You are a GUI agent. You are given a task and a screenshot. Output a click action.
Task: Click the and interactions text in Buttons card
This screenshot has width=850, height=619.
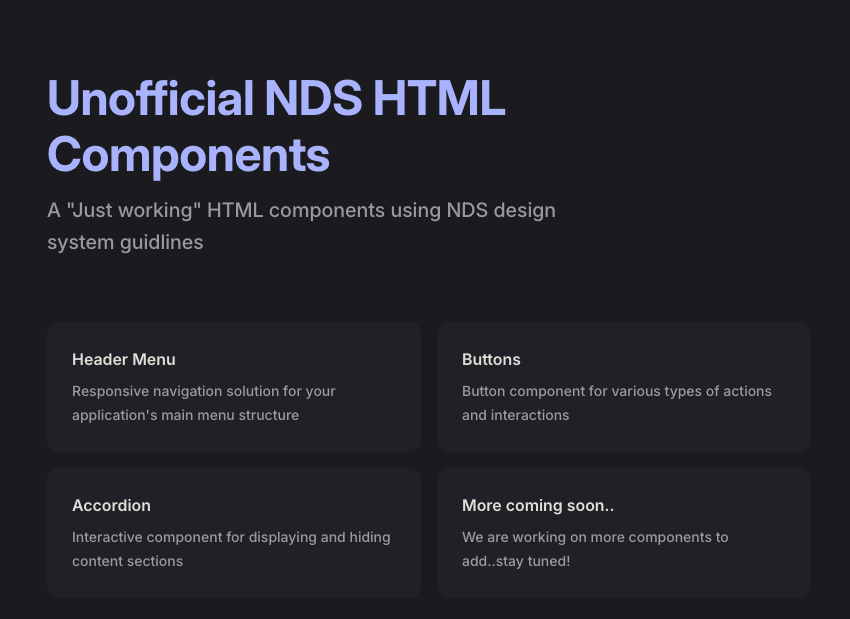516,415
